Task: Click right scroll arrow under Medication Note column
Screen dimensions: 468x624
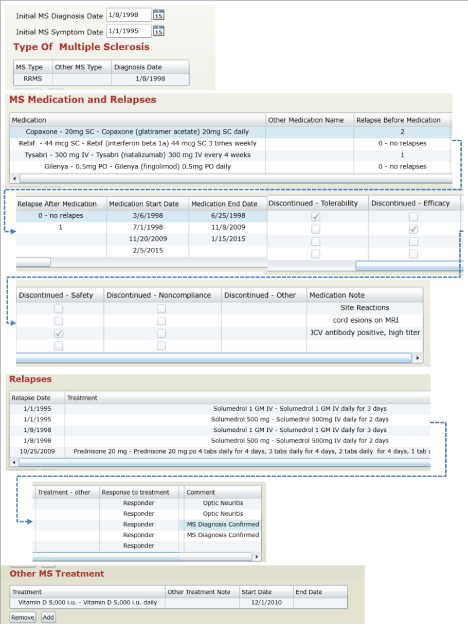Action: click(x=417, y=358)
